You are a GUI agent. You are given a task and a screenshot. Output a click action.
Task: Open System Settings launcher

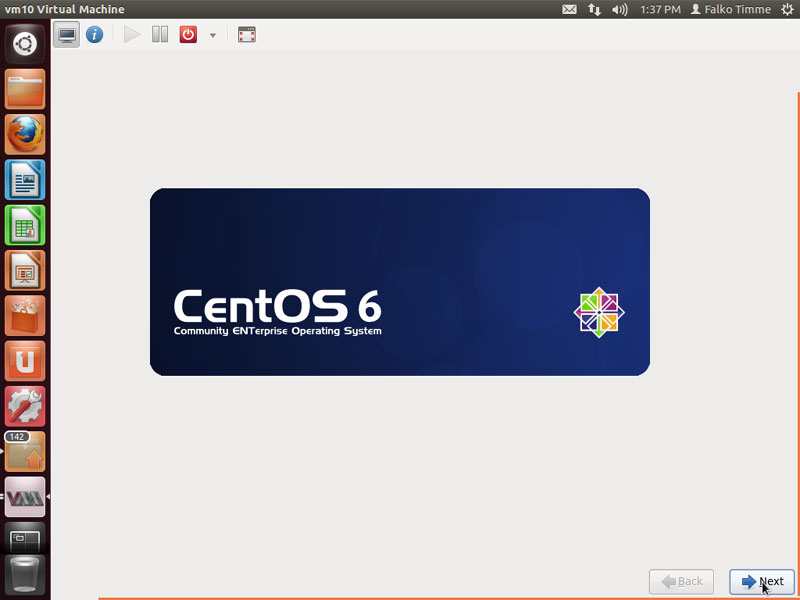25,407
